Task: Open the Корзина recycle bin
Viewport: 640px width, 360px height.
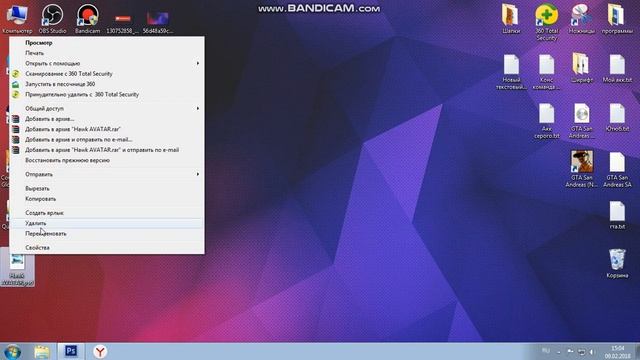Action: click(x=617, y=264)
